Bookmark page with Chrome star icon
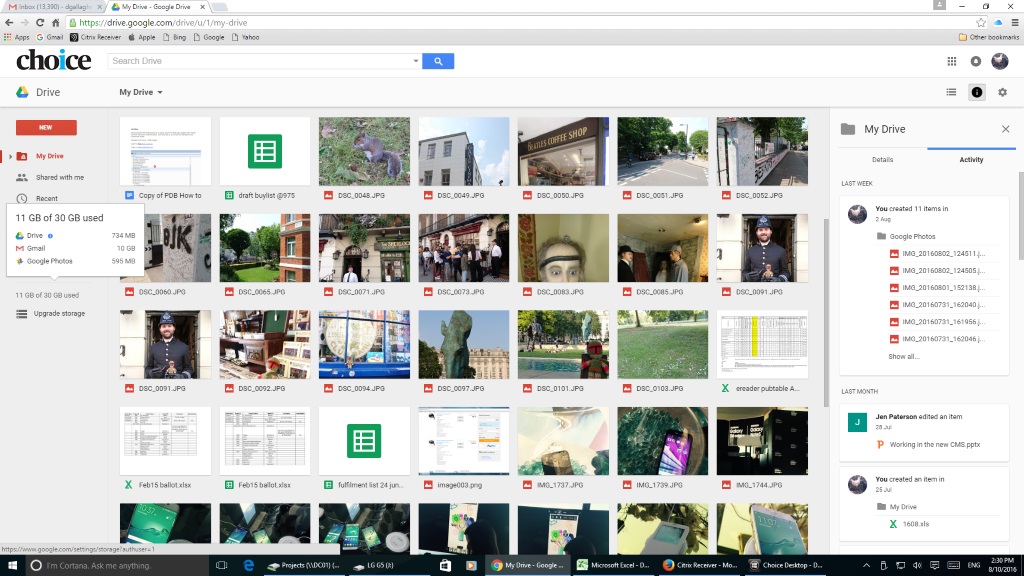1024x576 pixels. 981,22
